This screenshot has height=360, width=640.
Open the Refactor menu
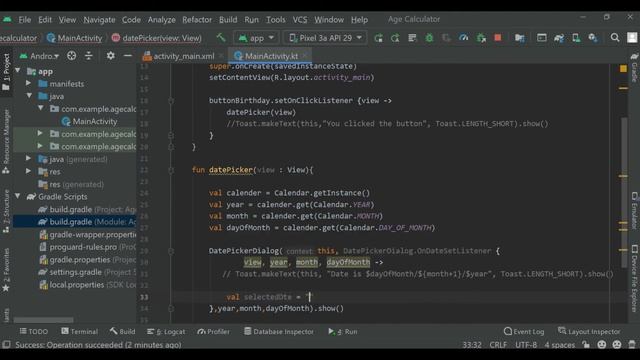(x=197, y=20)
